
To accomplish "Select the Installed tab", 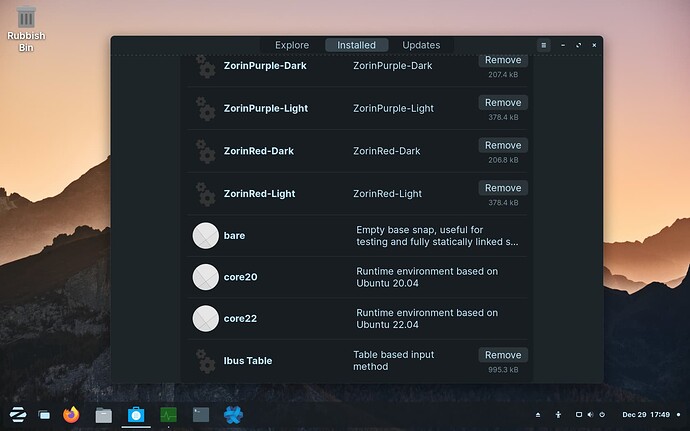I will (356, 45).
